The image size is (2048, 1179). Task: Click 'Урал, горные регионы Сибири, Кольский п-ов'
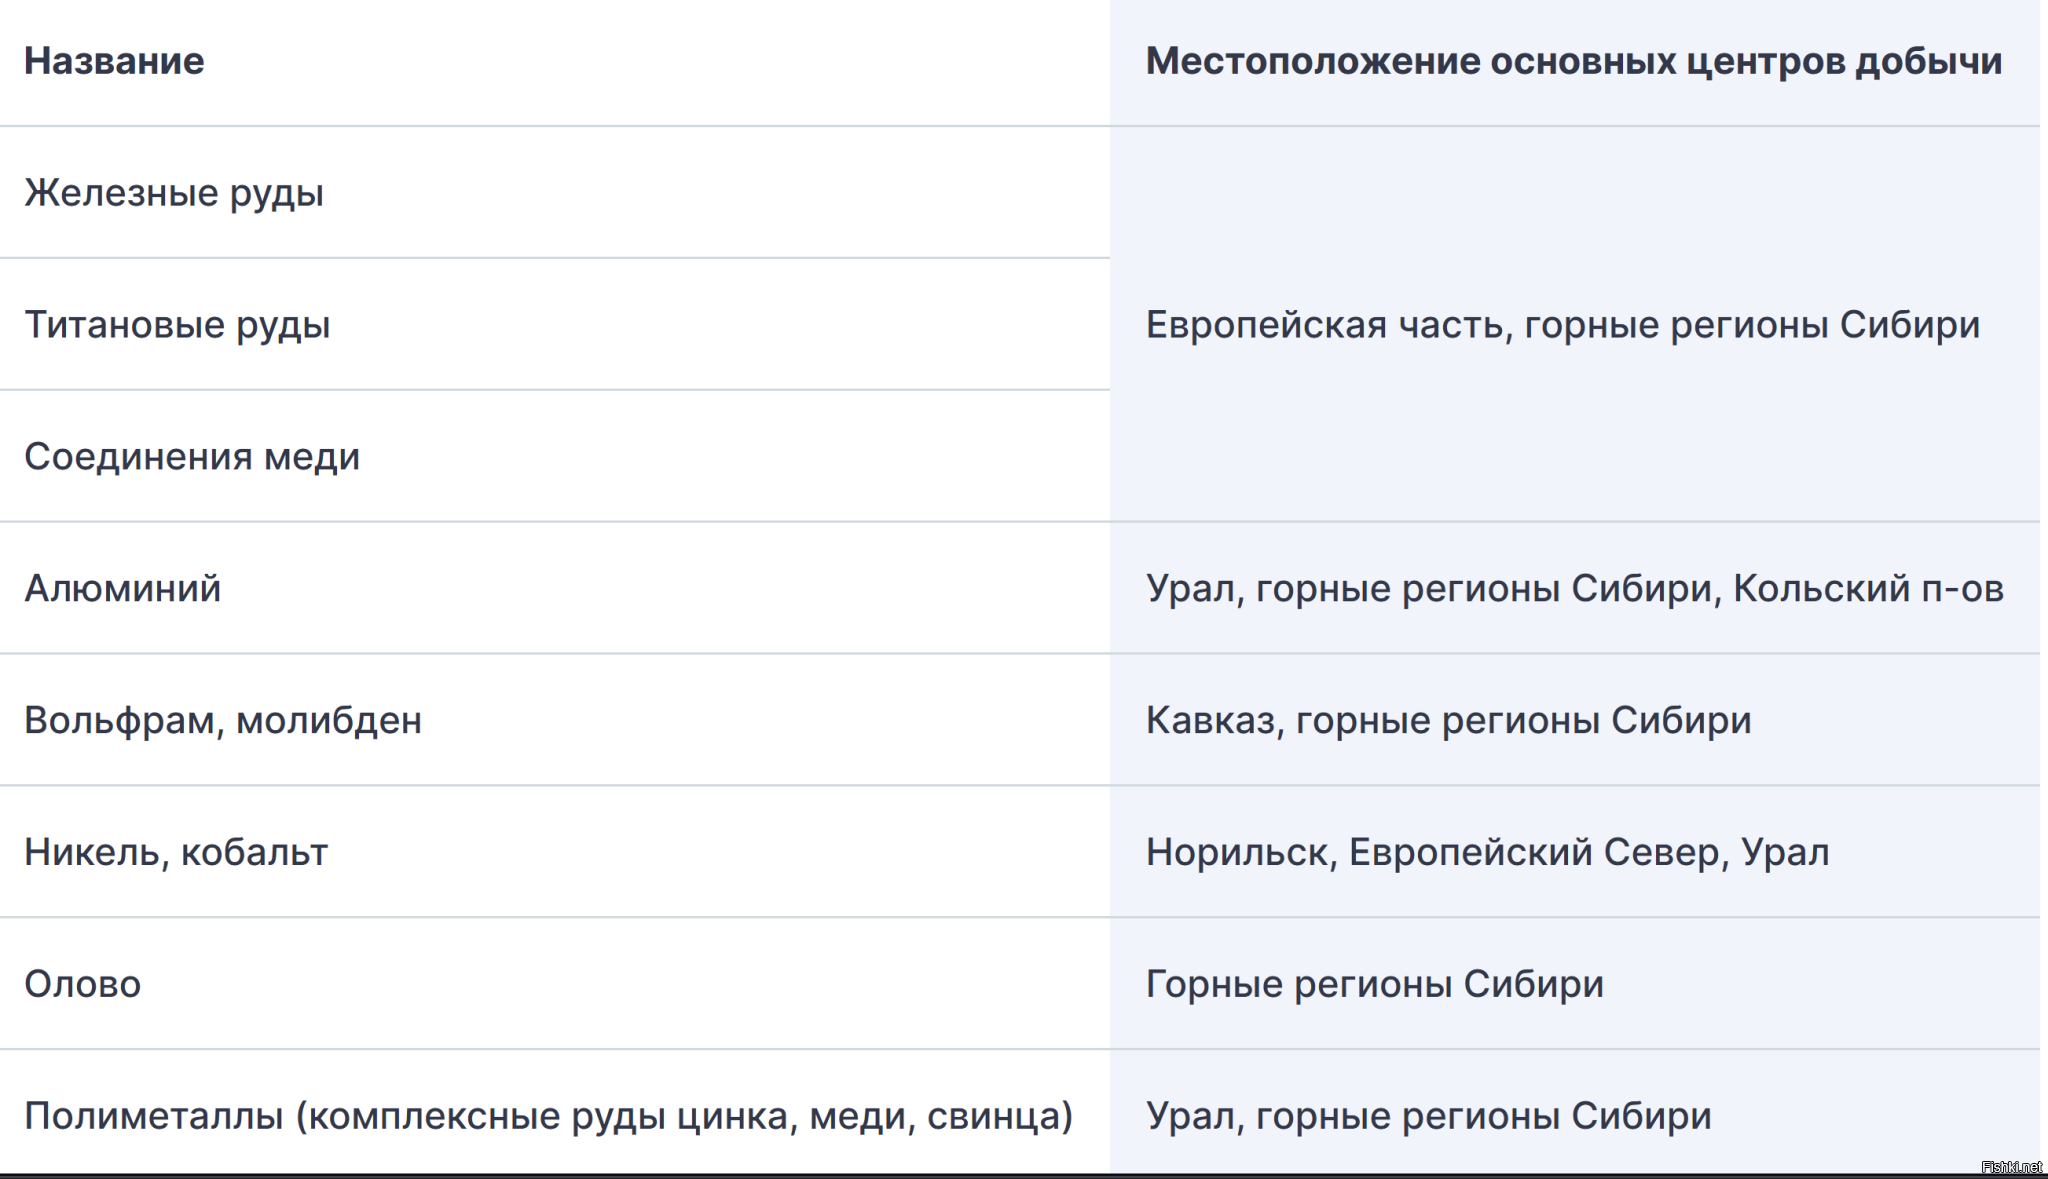1575,589
